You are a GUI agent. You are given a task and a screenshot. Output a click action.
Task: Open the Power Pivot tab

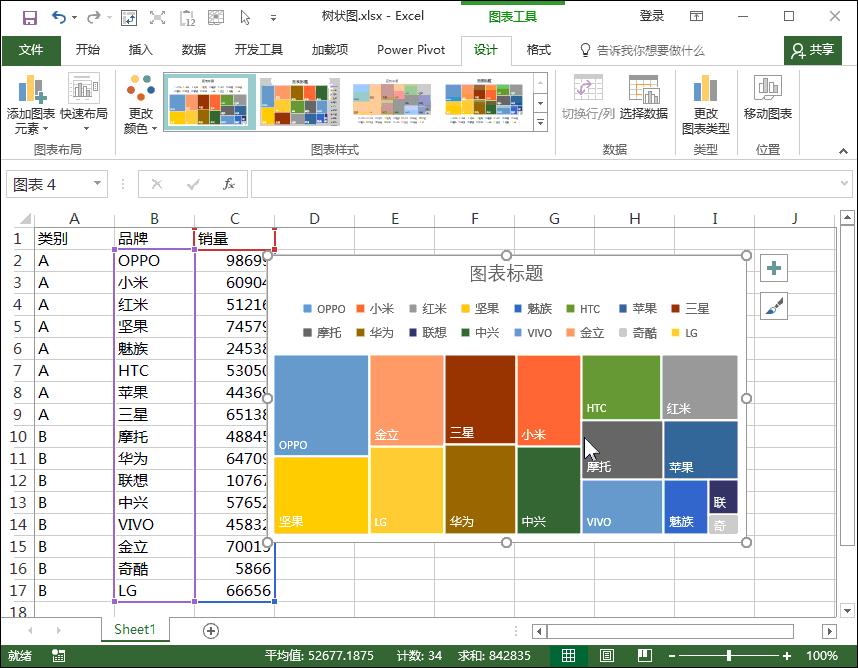click(x=410, y=50)
